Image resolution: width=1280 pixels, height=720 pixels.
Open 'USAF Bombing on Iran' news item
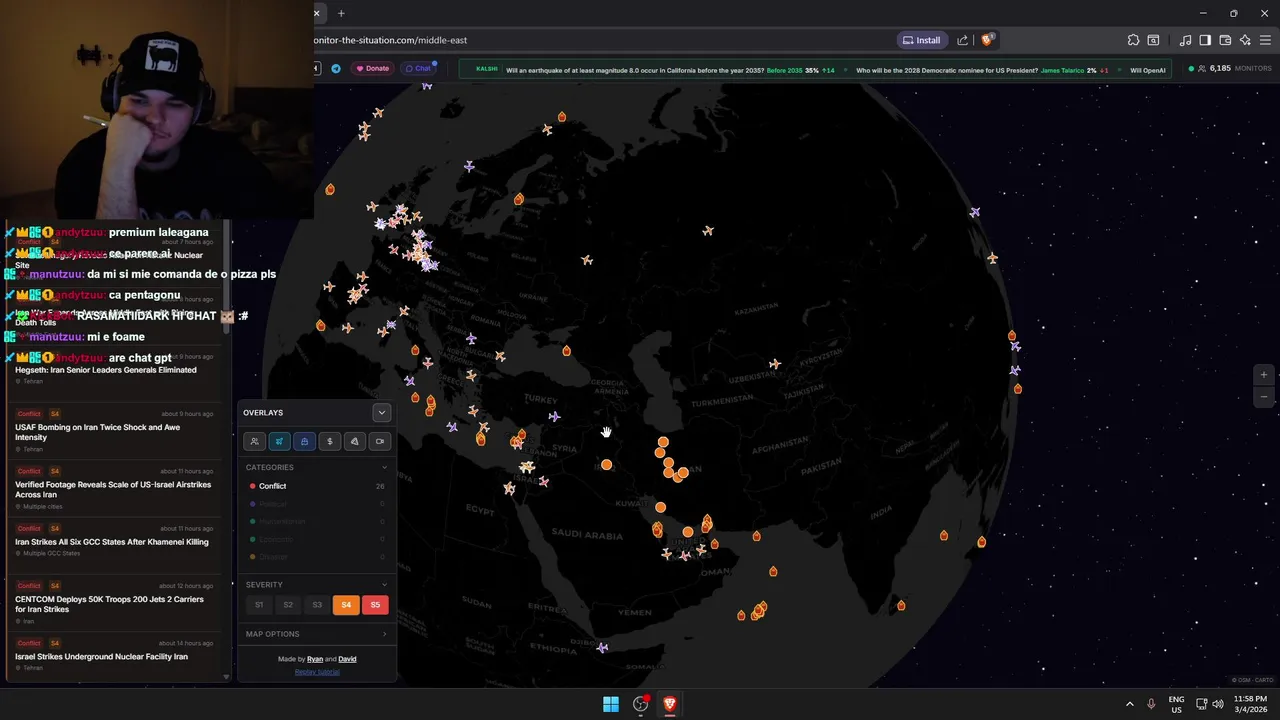tap(115, 431)
